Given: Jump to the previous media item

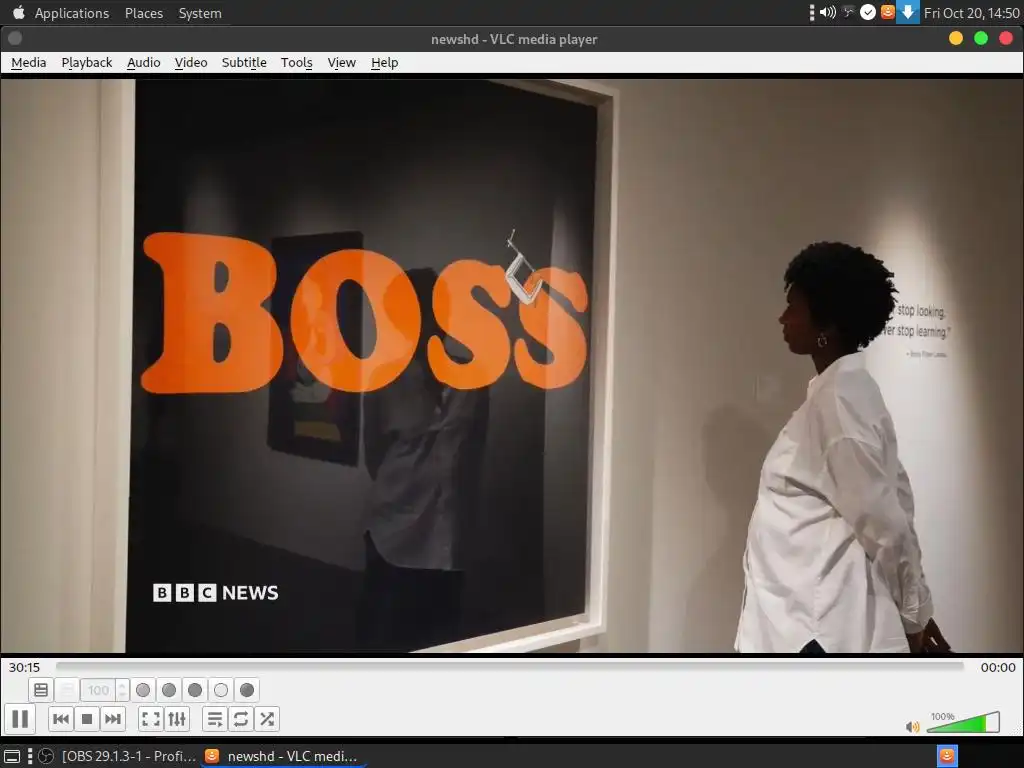Looking at the screenshot, I should coord(61,719).
